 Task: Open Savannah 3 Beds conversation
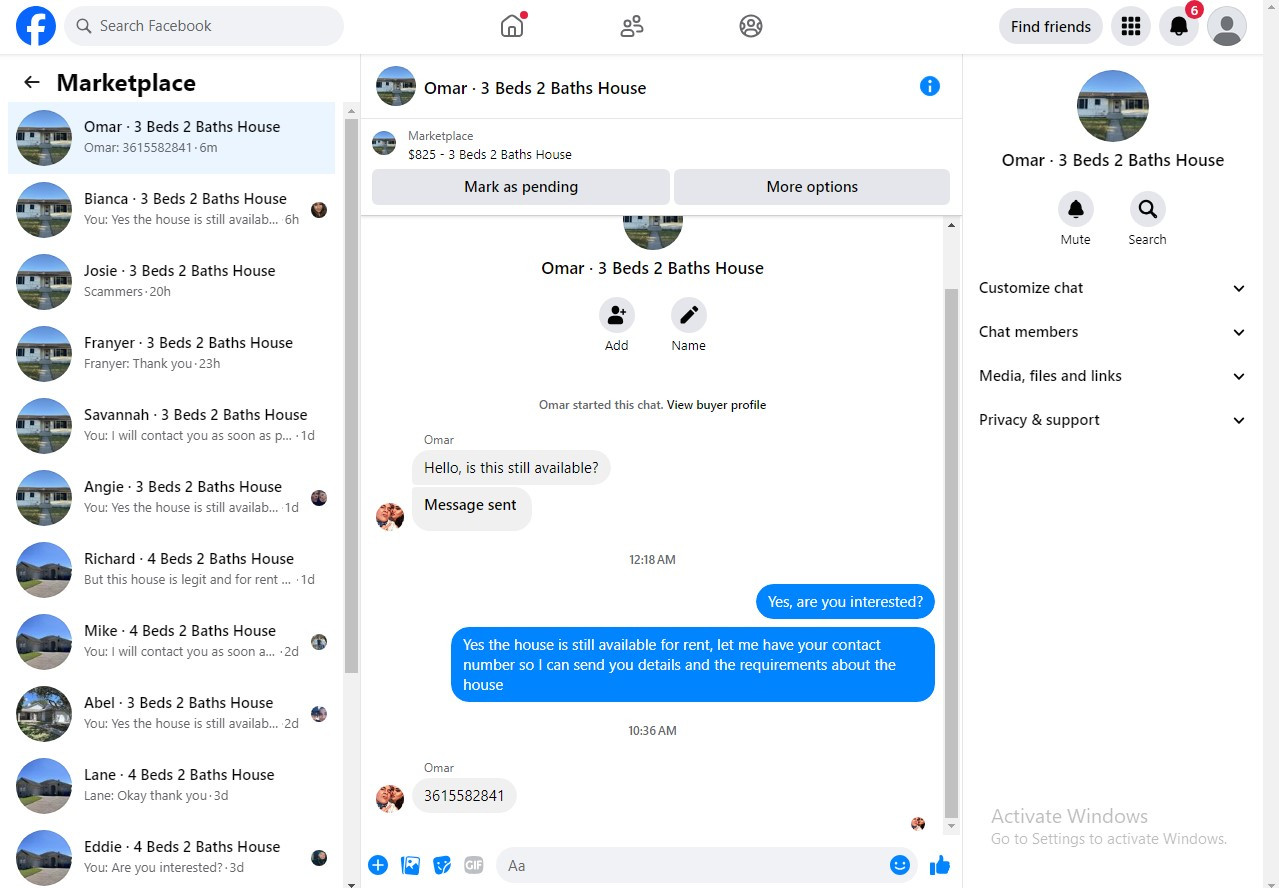click(172, 426)
